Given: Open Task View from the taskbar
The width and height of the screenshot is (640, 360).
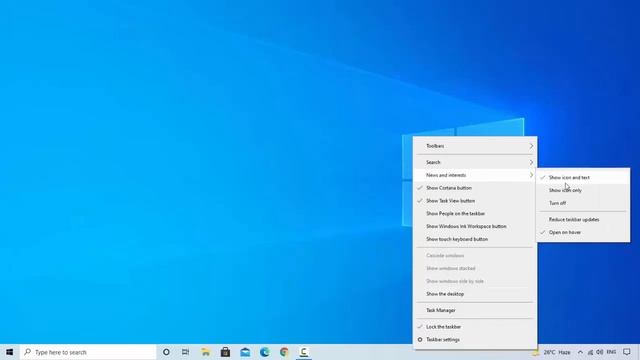Looking at the screenshot, I should click(x=185, y=352).
